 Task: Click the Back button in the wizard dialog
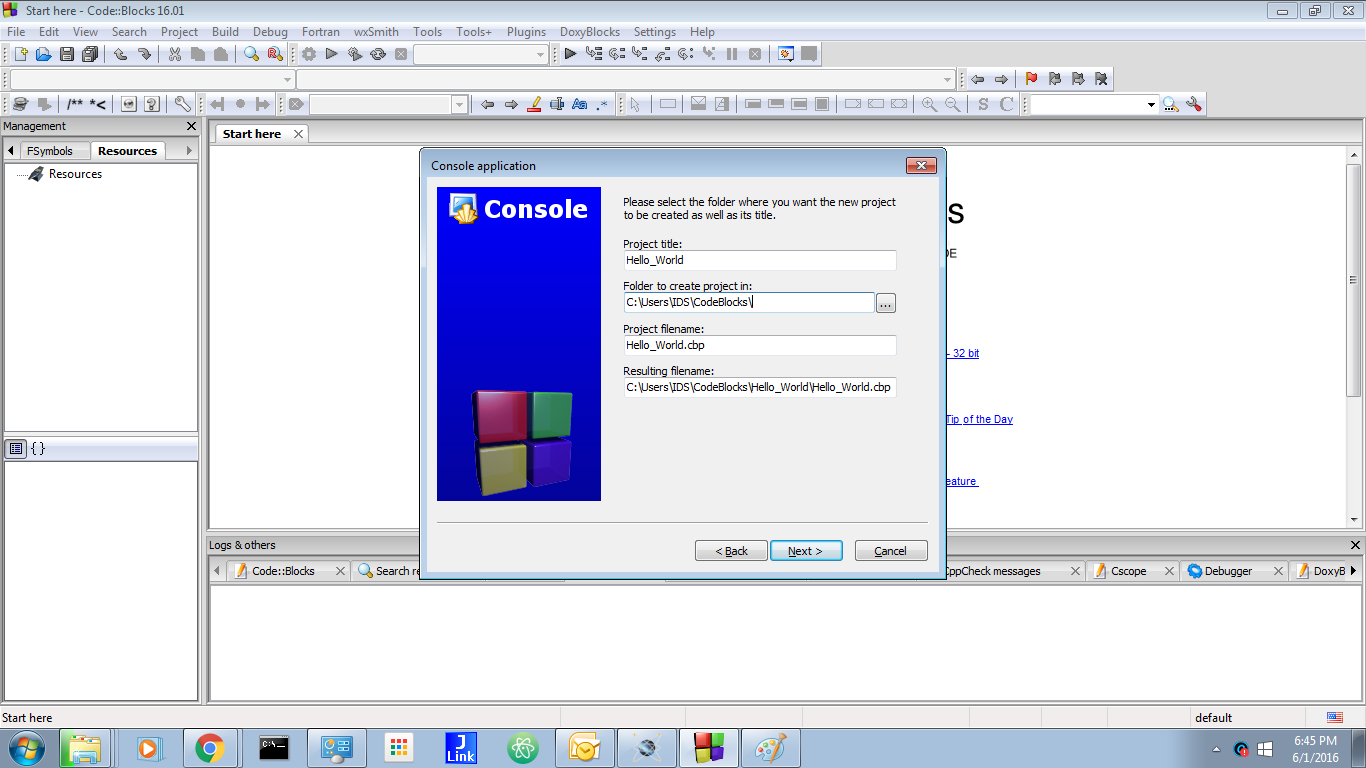[731, 550]
